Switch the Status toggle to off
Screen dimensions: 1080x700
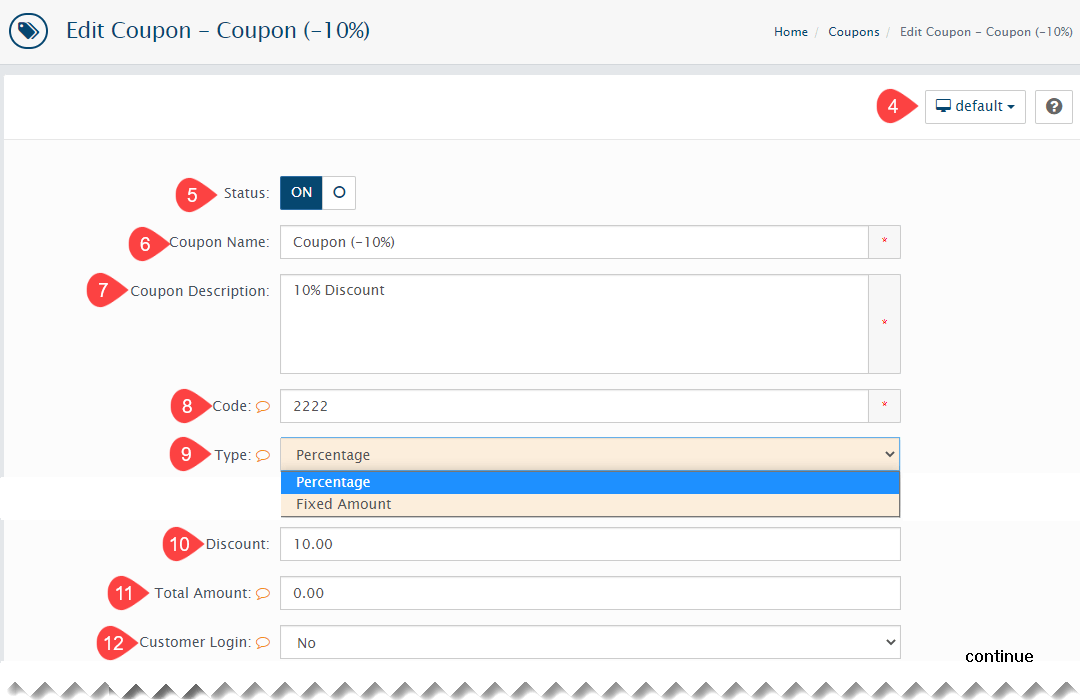coord(339,193)
